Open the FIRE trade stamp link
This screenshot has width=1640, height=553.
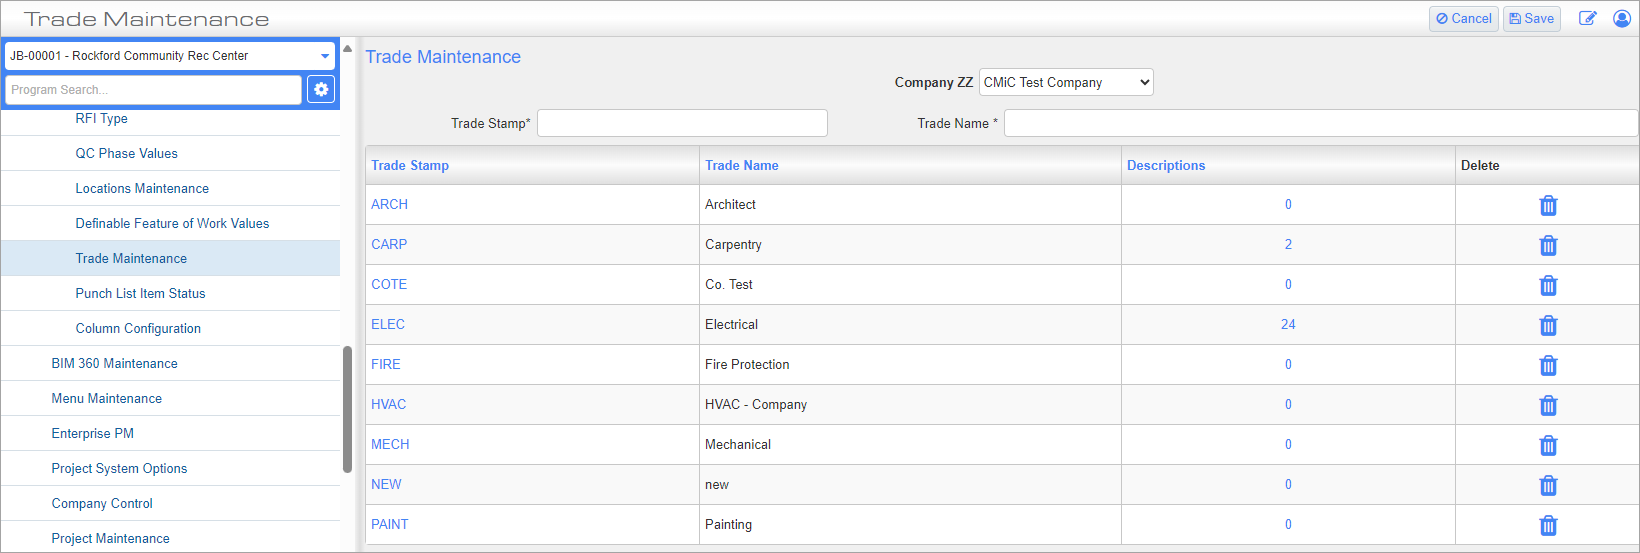386,364
